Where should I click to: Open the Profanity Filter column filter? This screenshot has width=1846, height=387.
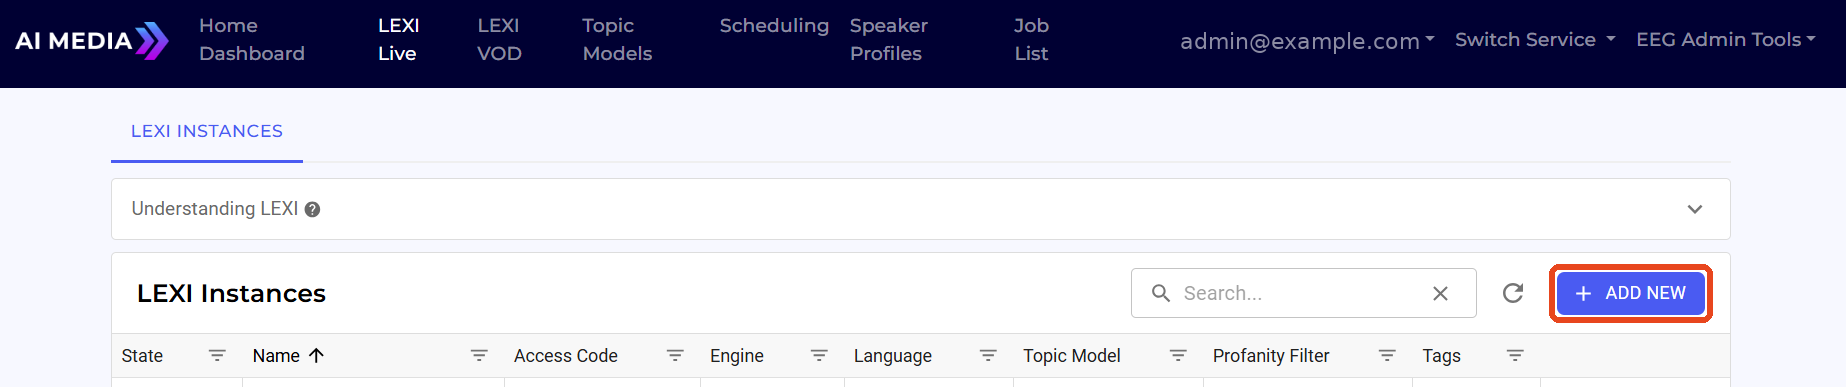[1387, 356]
